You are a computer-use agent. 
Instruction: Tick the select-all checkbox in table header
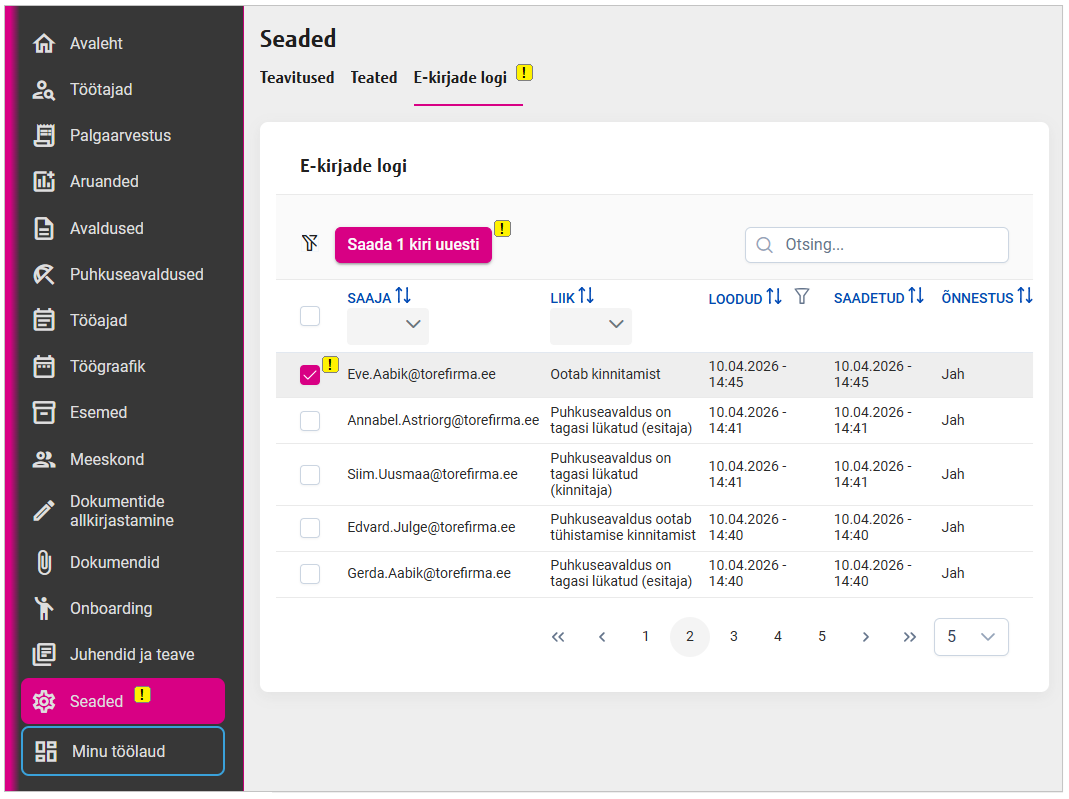click(x=310, y=316)
